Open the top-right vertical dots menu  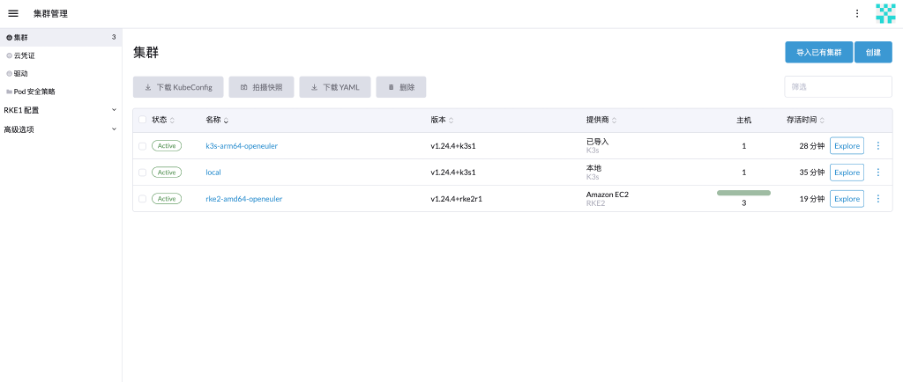857,13
